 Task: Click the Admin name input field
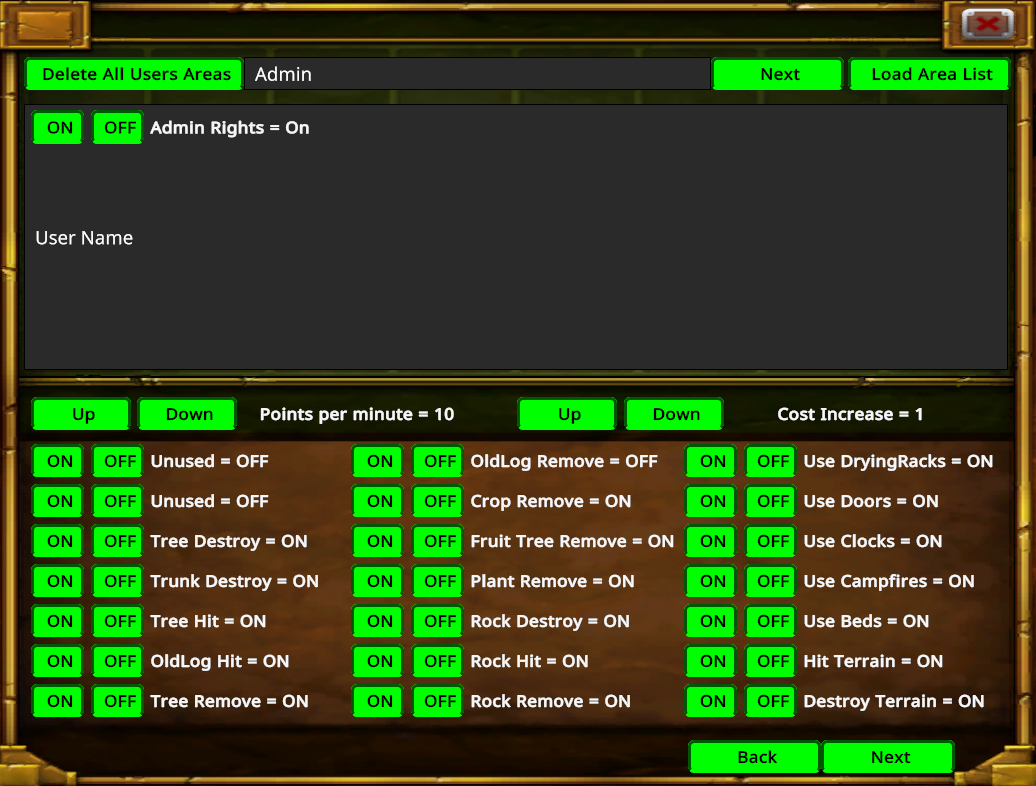point(478,74)
